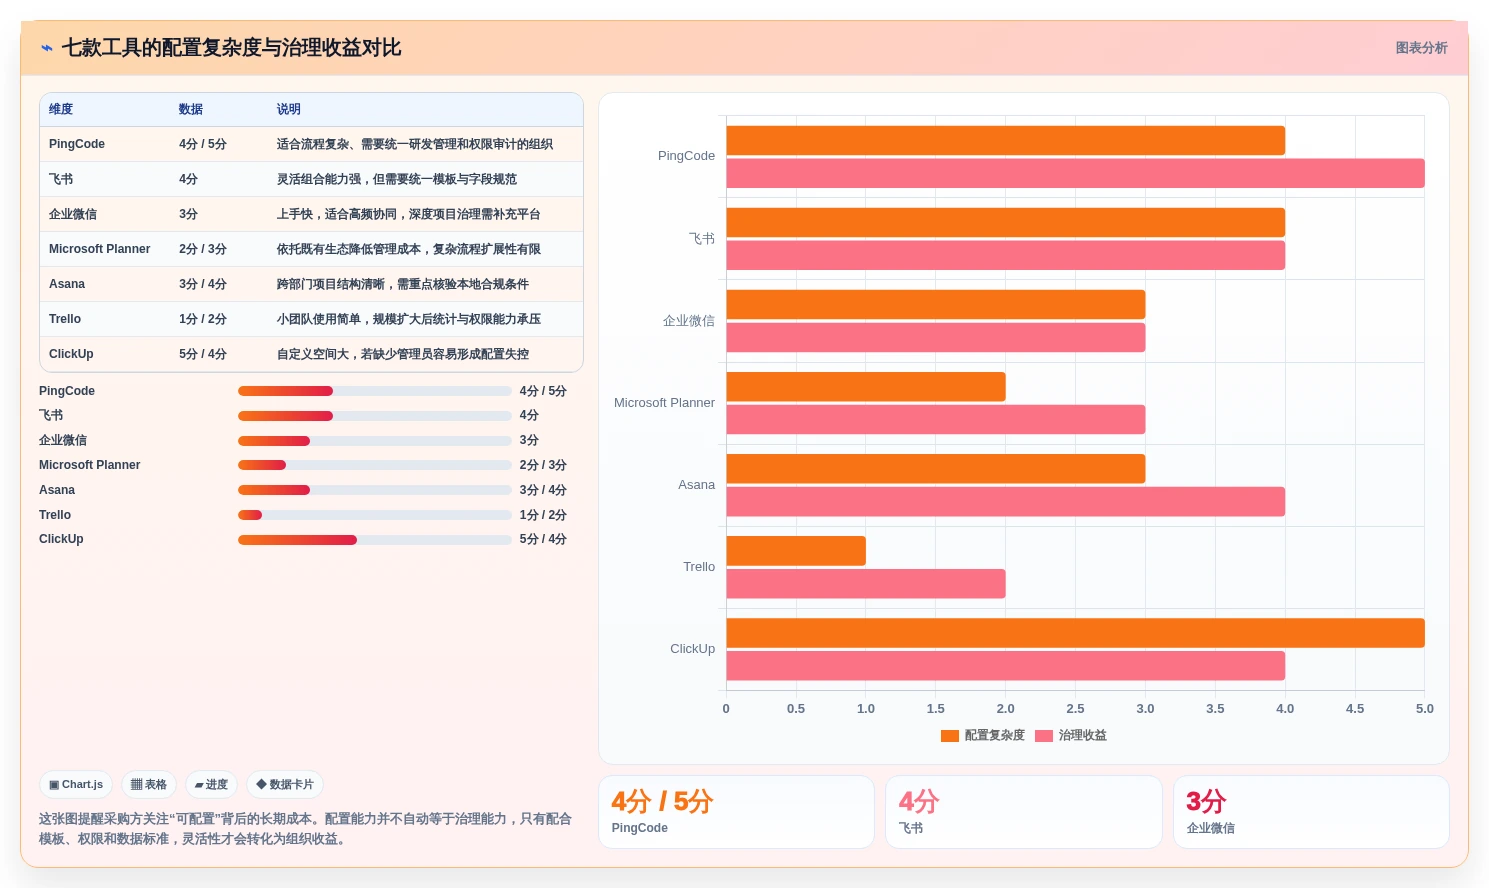Screen dimensions: 1489x888
Task: Click the PingCode progress bar
Action: coord(375,391)
